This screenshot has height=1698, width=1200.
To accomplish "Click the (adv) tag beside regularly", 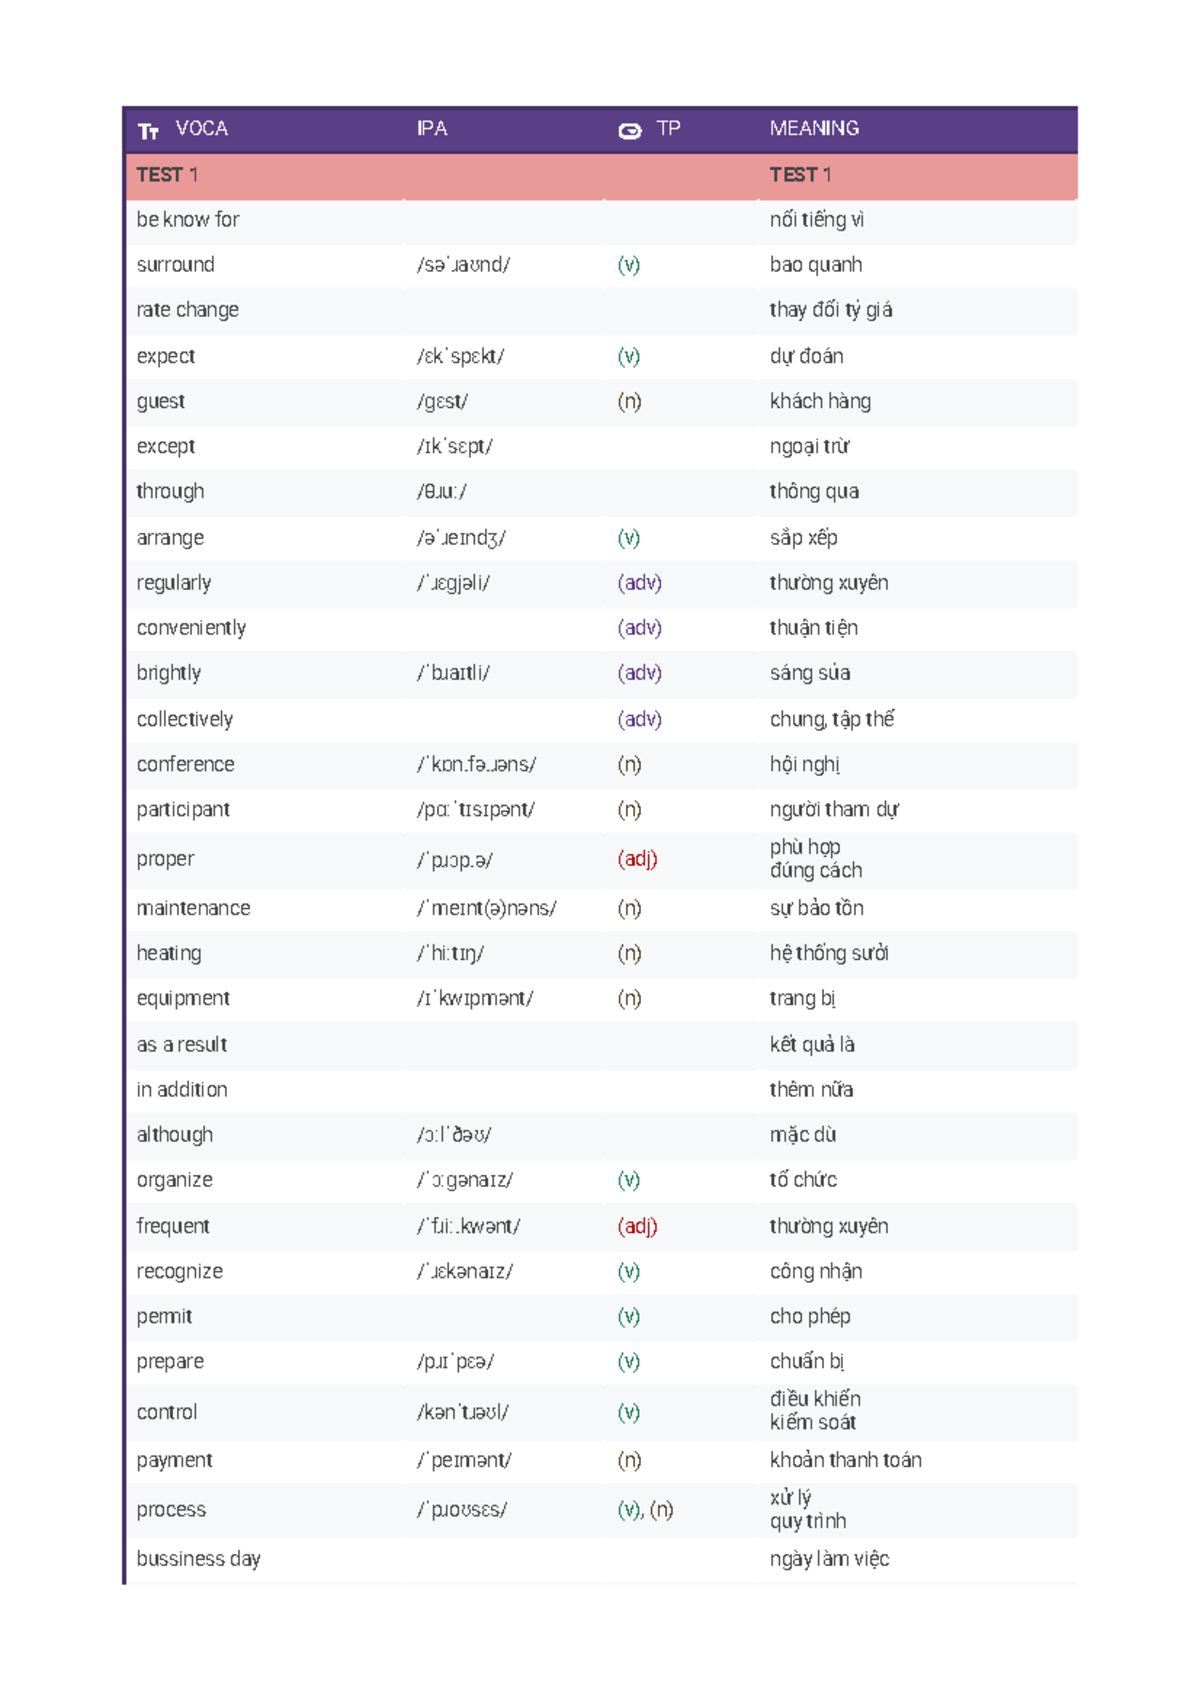I will click(639, 583).
